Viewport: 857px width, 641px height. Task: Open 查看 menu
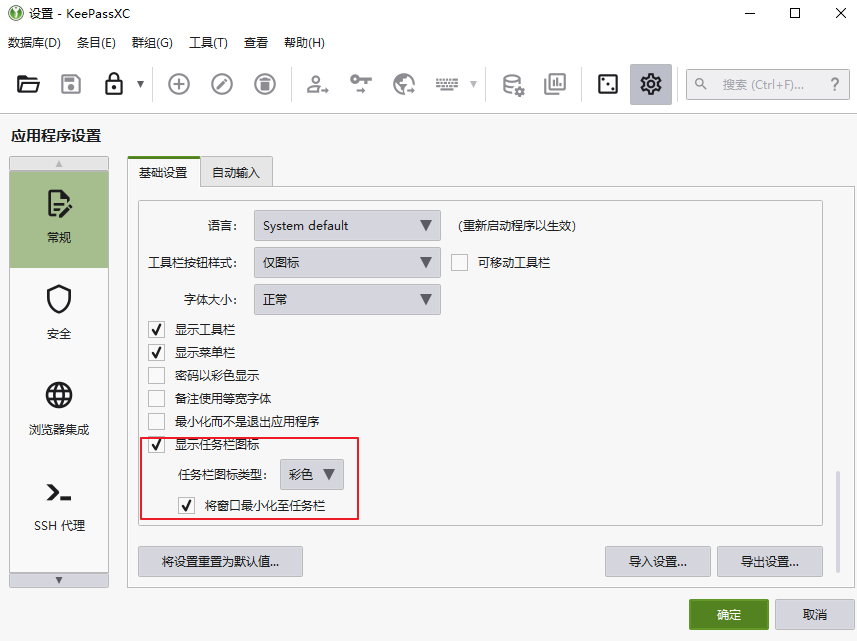coord(256,43)
